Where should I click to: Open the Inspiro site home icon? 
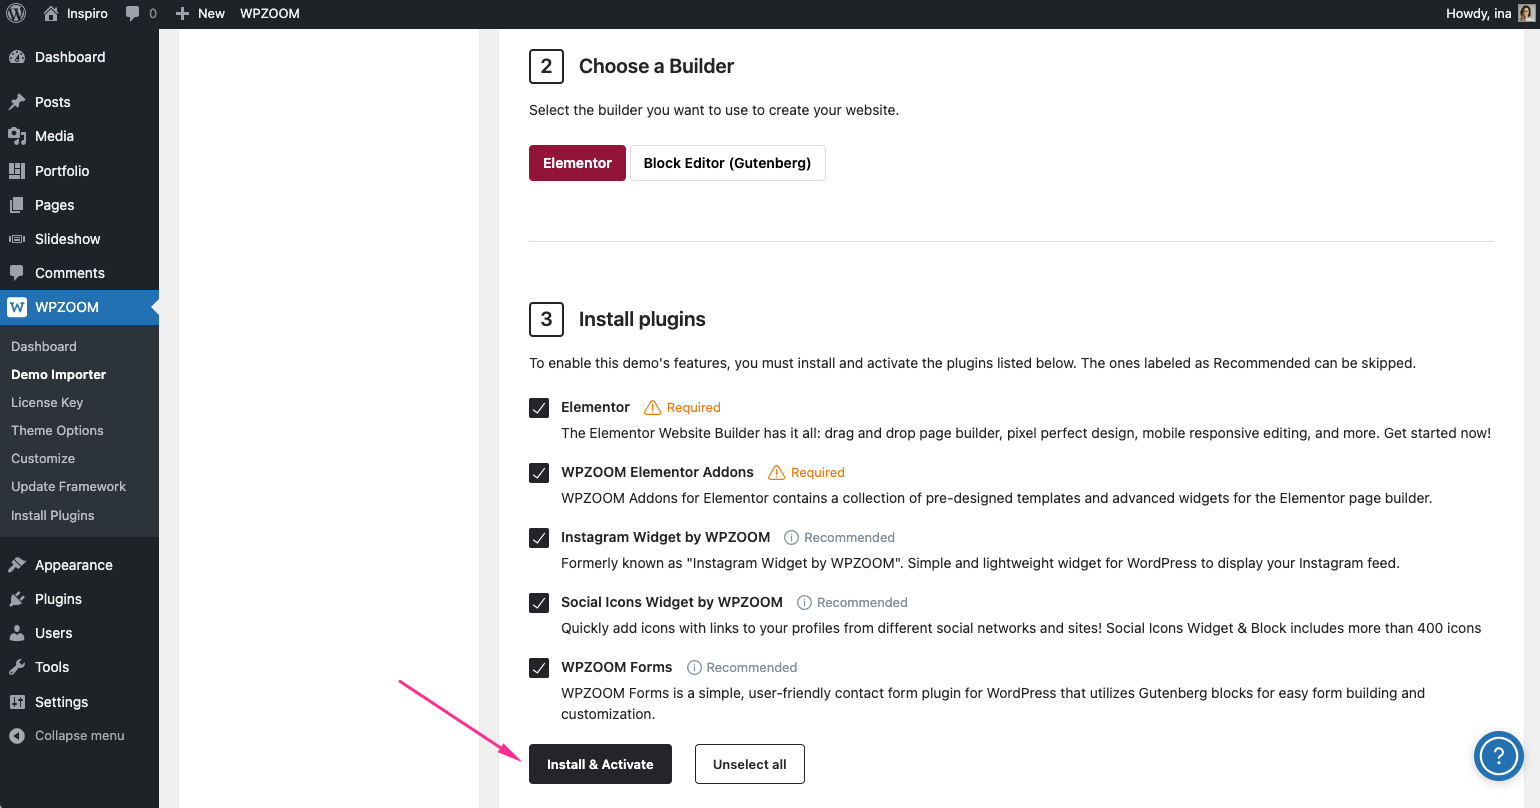click(51, 14)
